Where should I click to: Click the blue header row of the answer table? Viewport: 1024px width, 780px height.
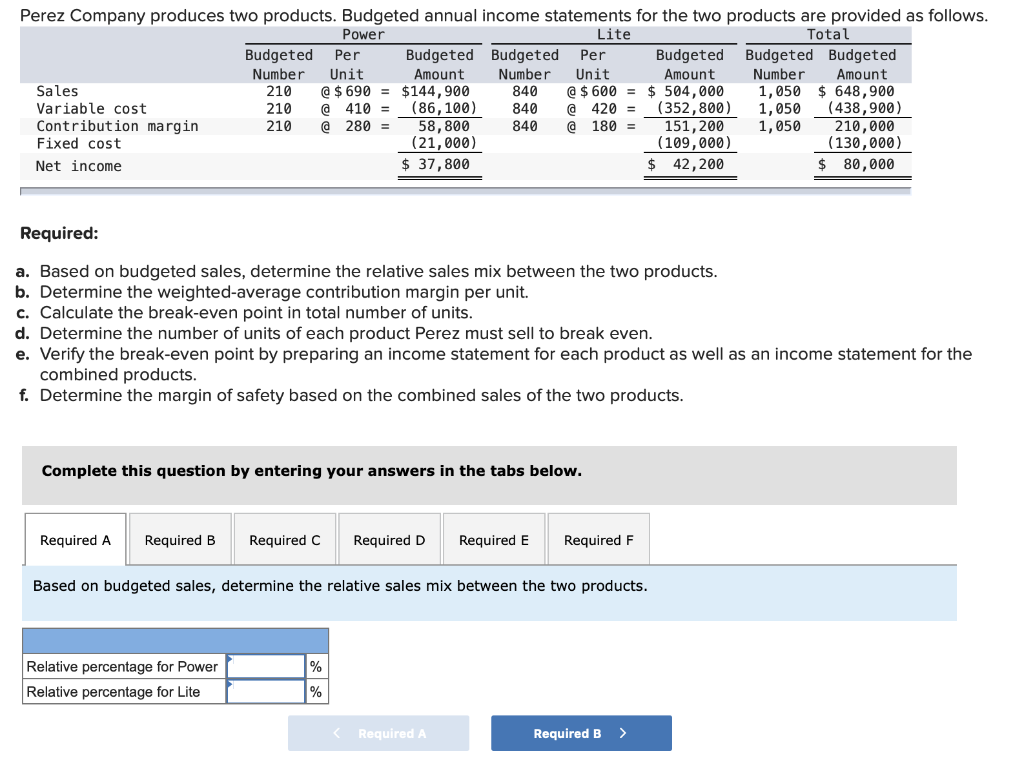click(175, 640)
